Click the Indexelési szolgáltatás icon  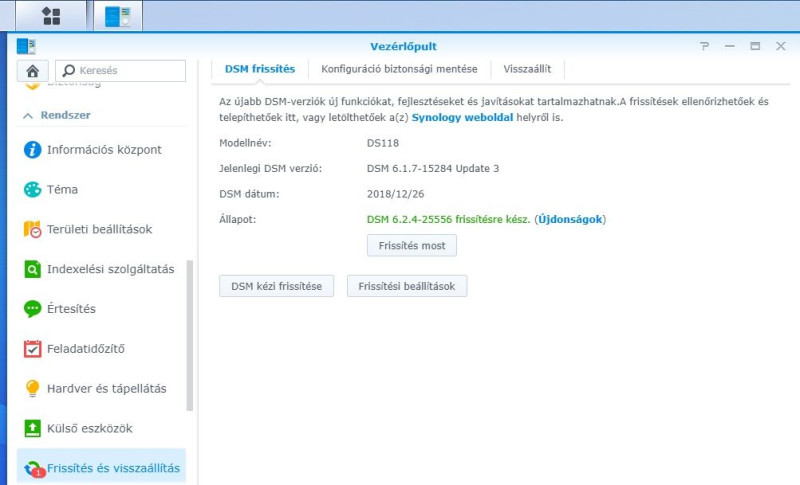point(32,269)
